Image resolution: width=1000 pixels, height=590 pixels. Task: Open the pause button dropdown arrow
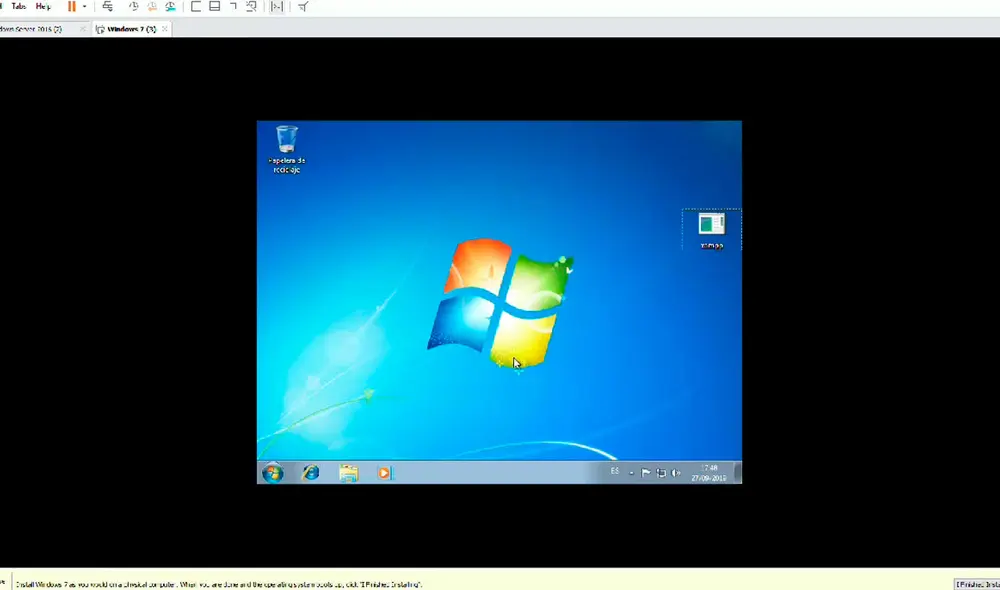pos(83,7)
